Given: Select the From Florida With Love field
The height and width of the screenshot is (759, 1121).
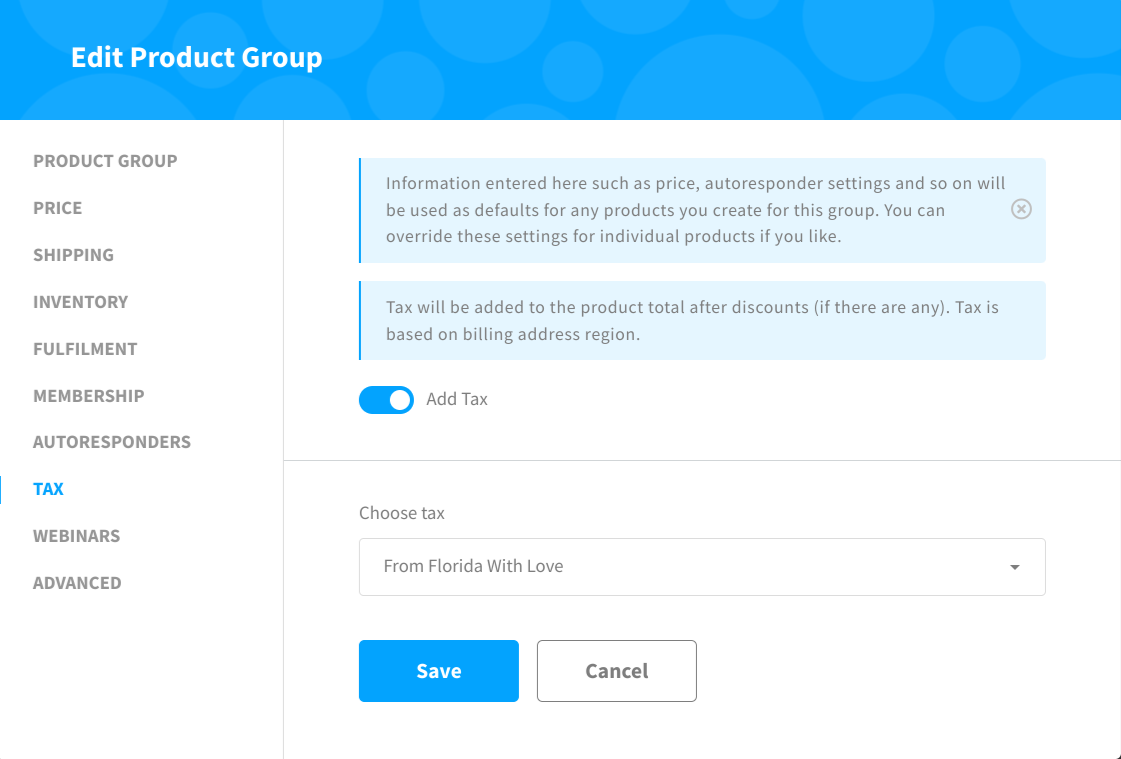Looking at the screenshot, I should (x=702, y=567).
